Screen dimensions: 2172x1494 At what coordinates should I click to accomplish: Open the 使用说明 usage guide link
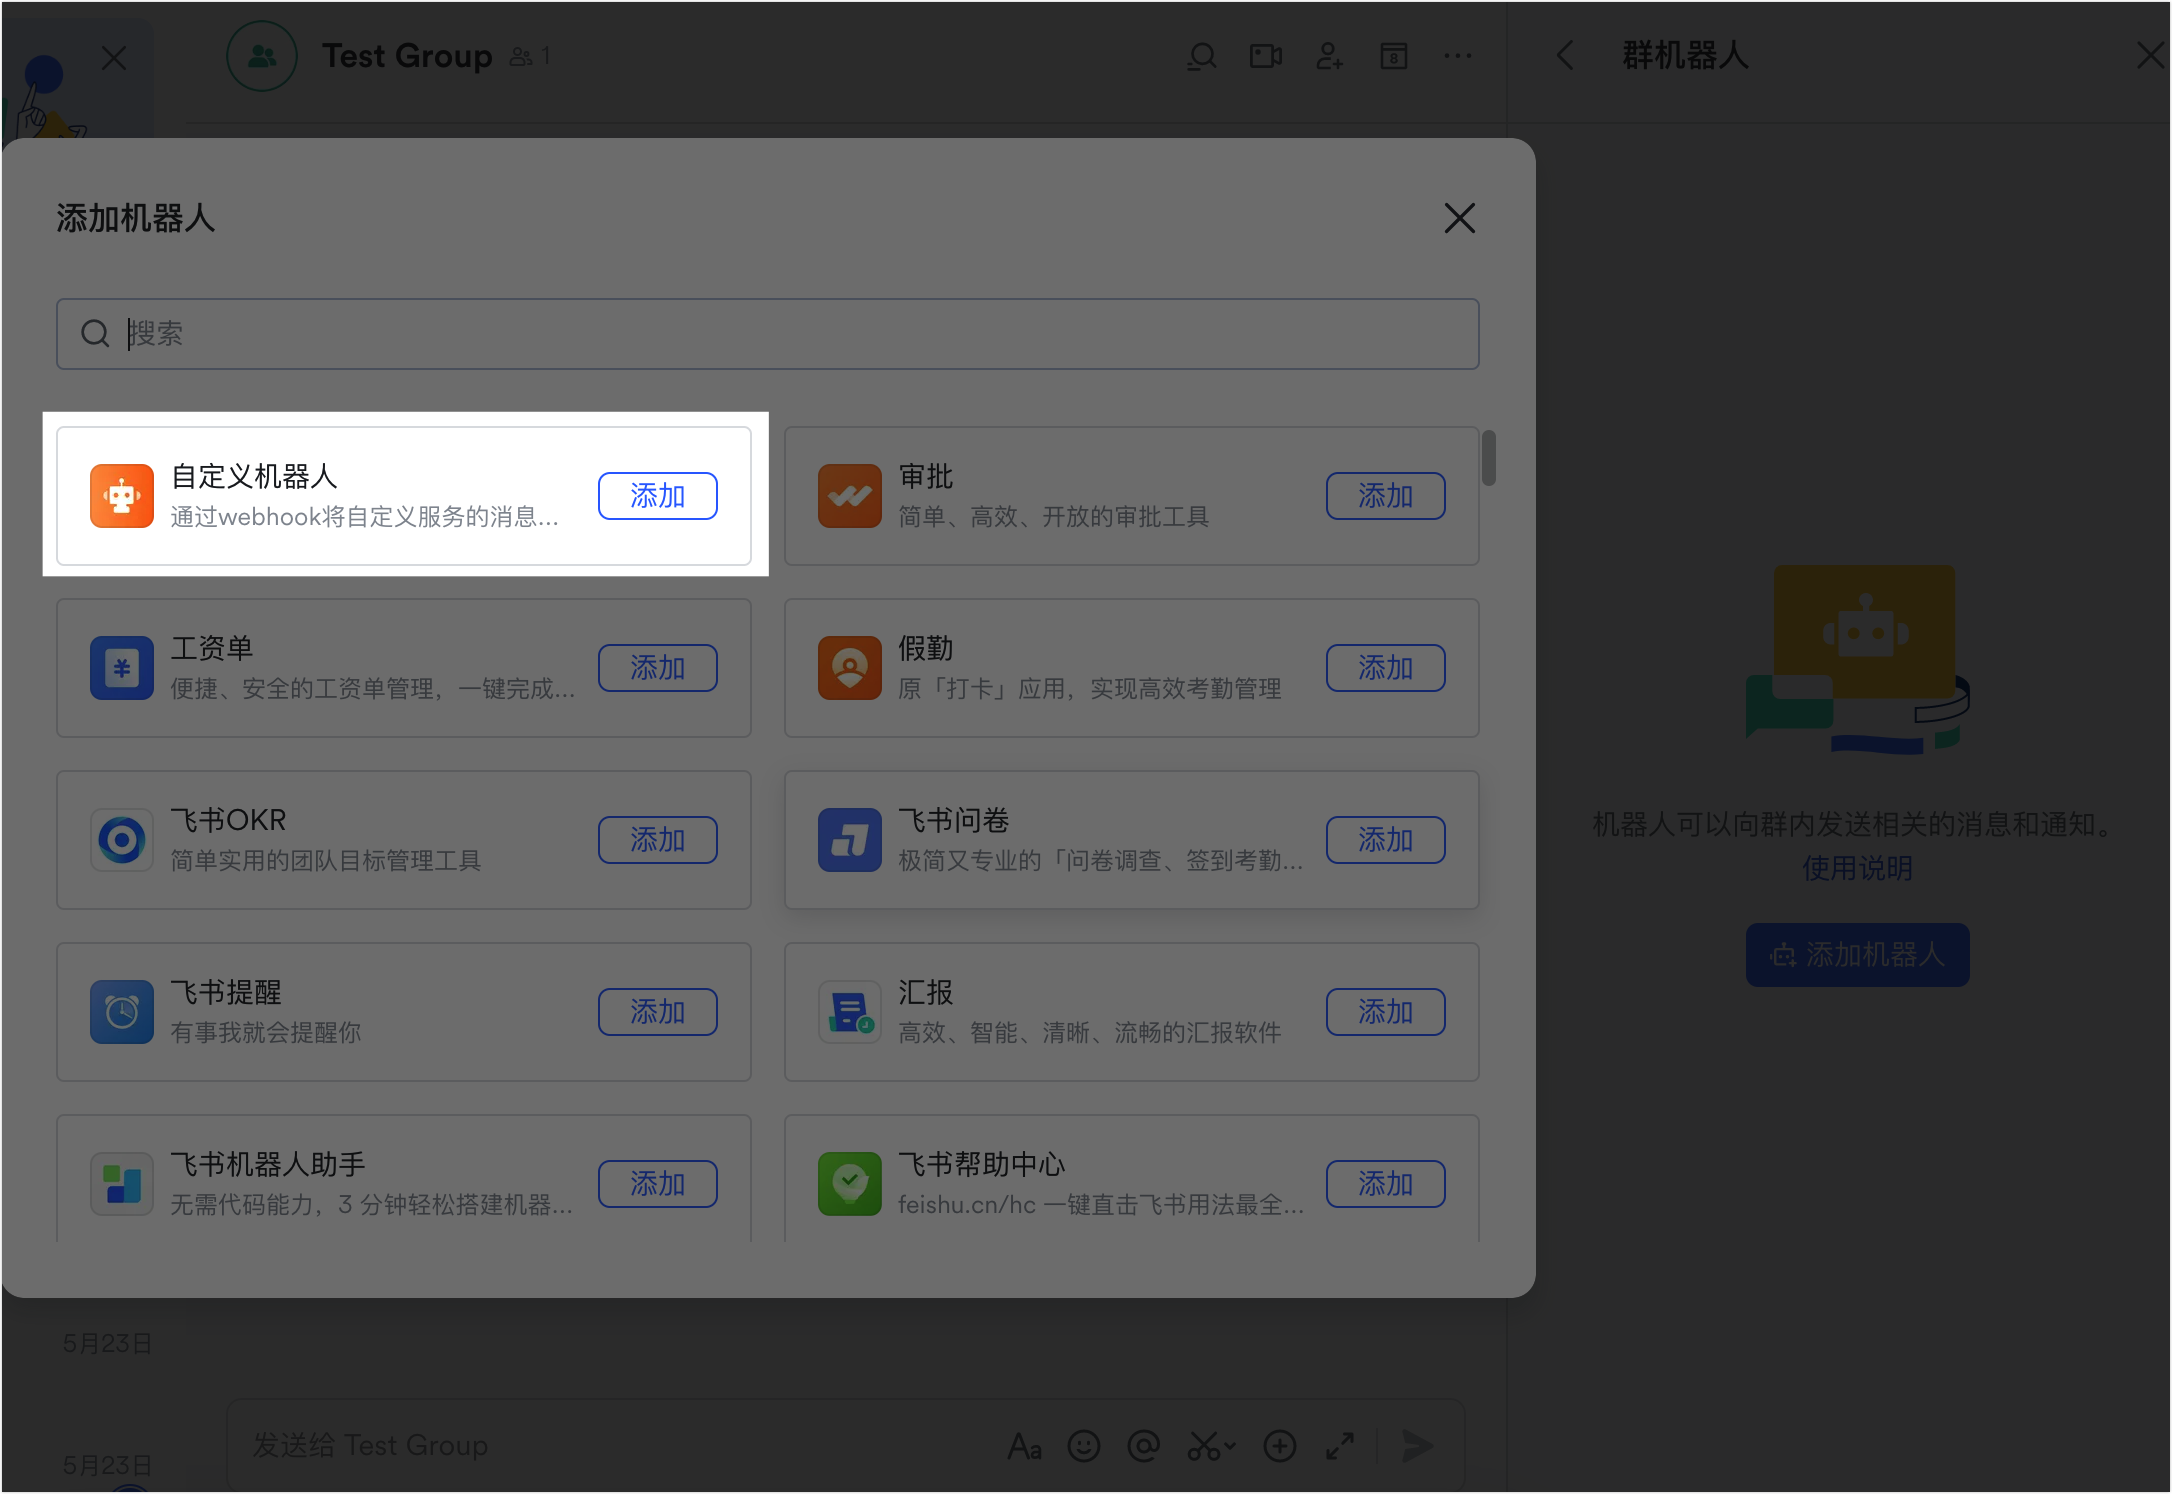click(1857, 868)
